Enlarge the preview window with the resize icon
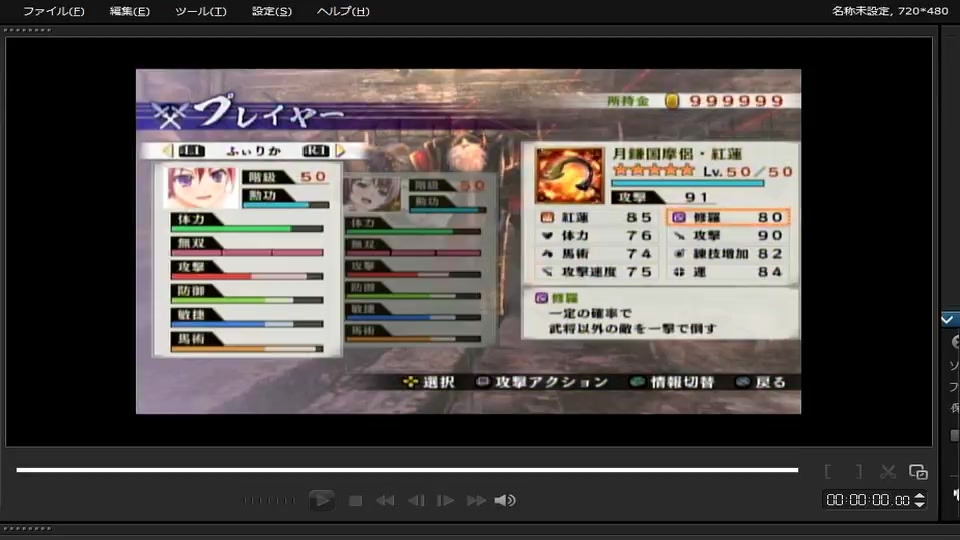The height and width of the screenshot is (540, 960). [918, 471]
